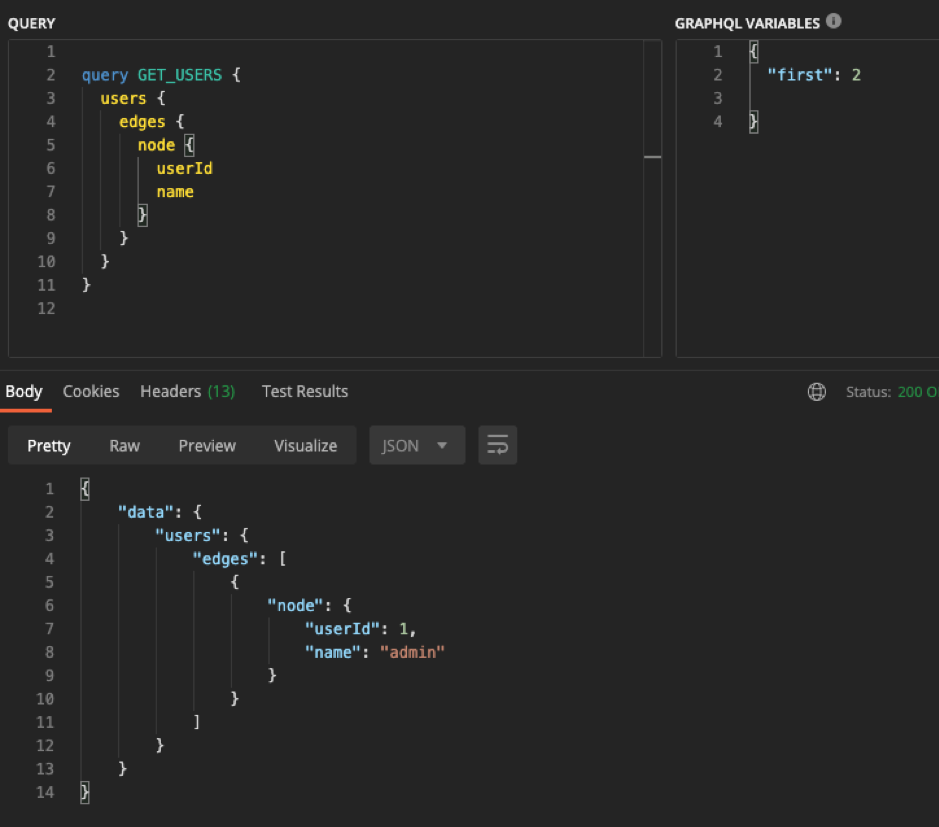Select the userId field in the query
The height and width of the screenshot is (827, 939).
(184, 168)
